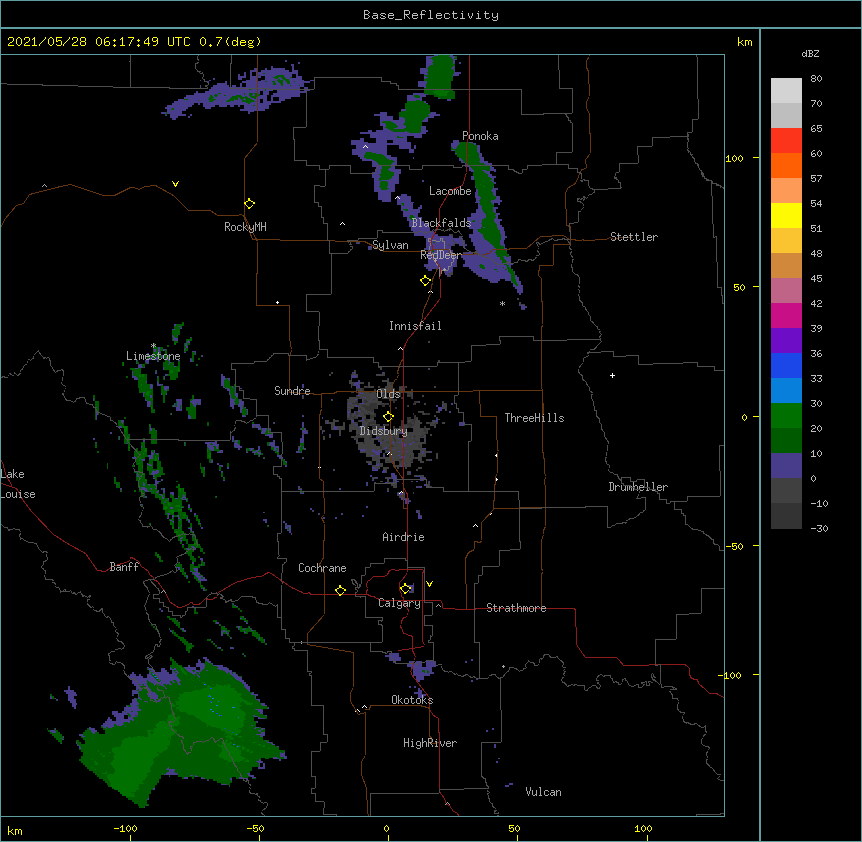Select the Sylvan label on the map

coord(390,245)
